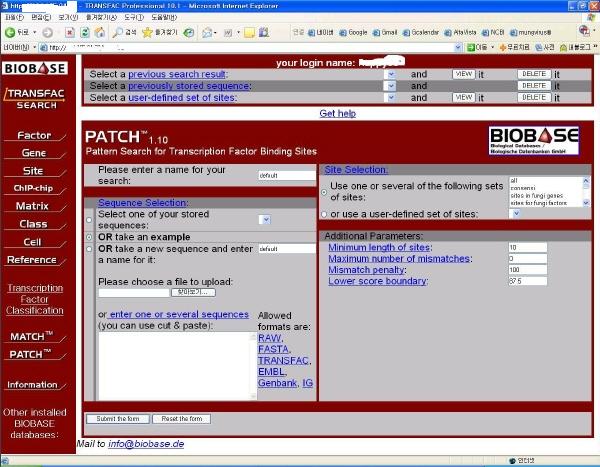600x467 pixels.
Task: Select the 'OR take an example' radio button
Action: [89, 237]
